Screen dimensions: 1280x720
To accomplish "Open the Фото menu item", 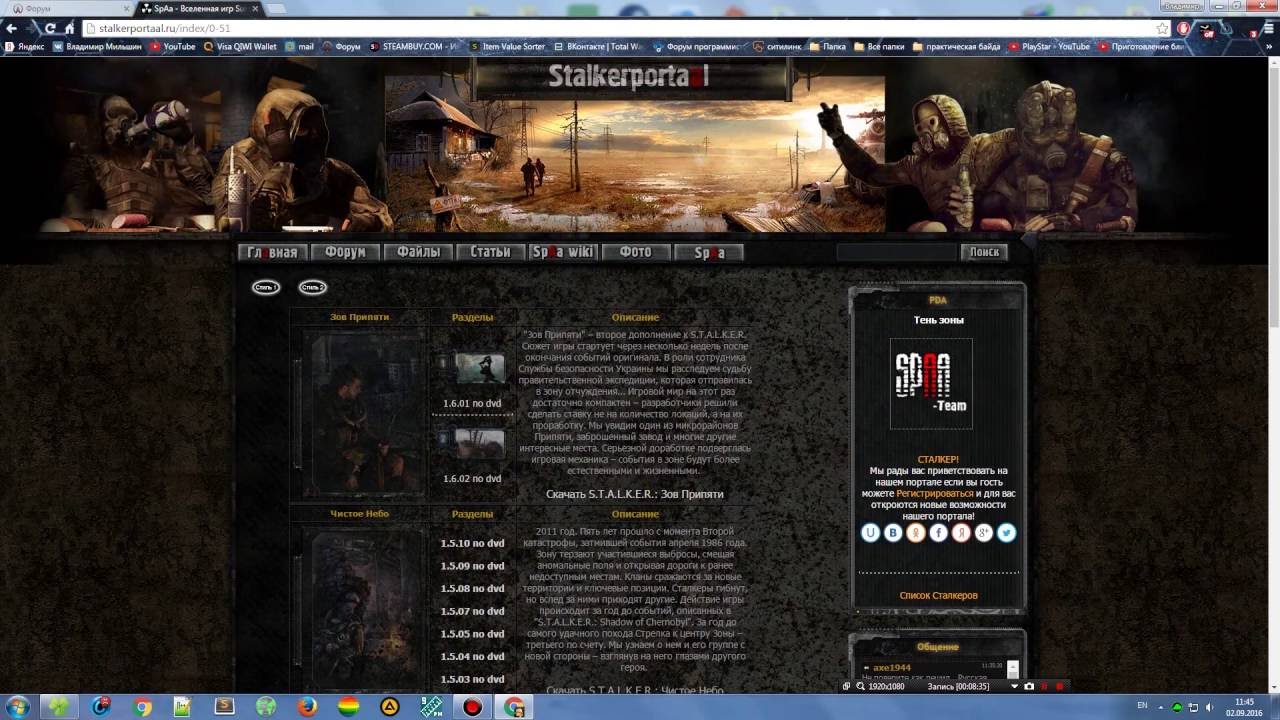I will pyautogui.click(x=636, y=252).
